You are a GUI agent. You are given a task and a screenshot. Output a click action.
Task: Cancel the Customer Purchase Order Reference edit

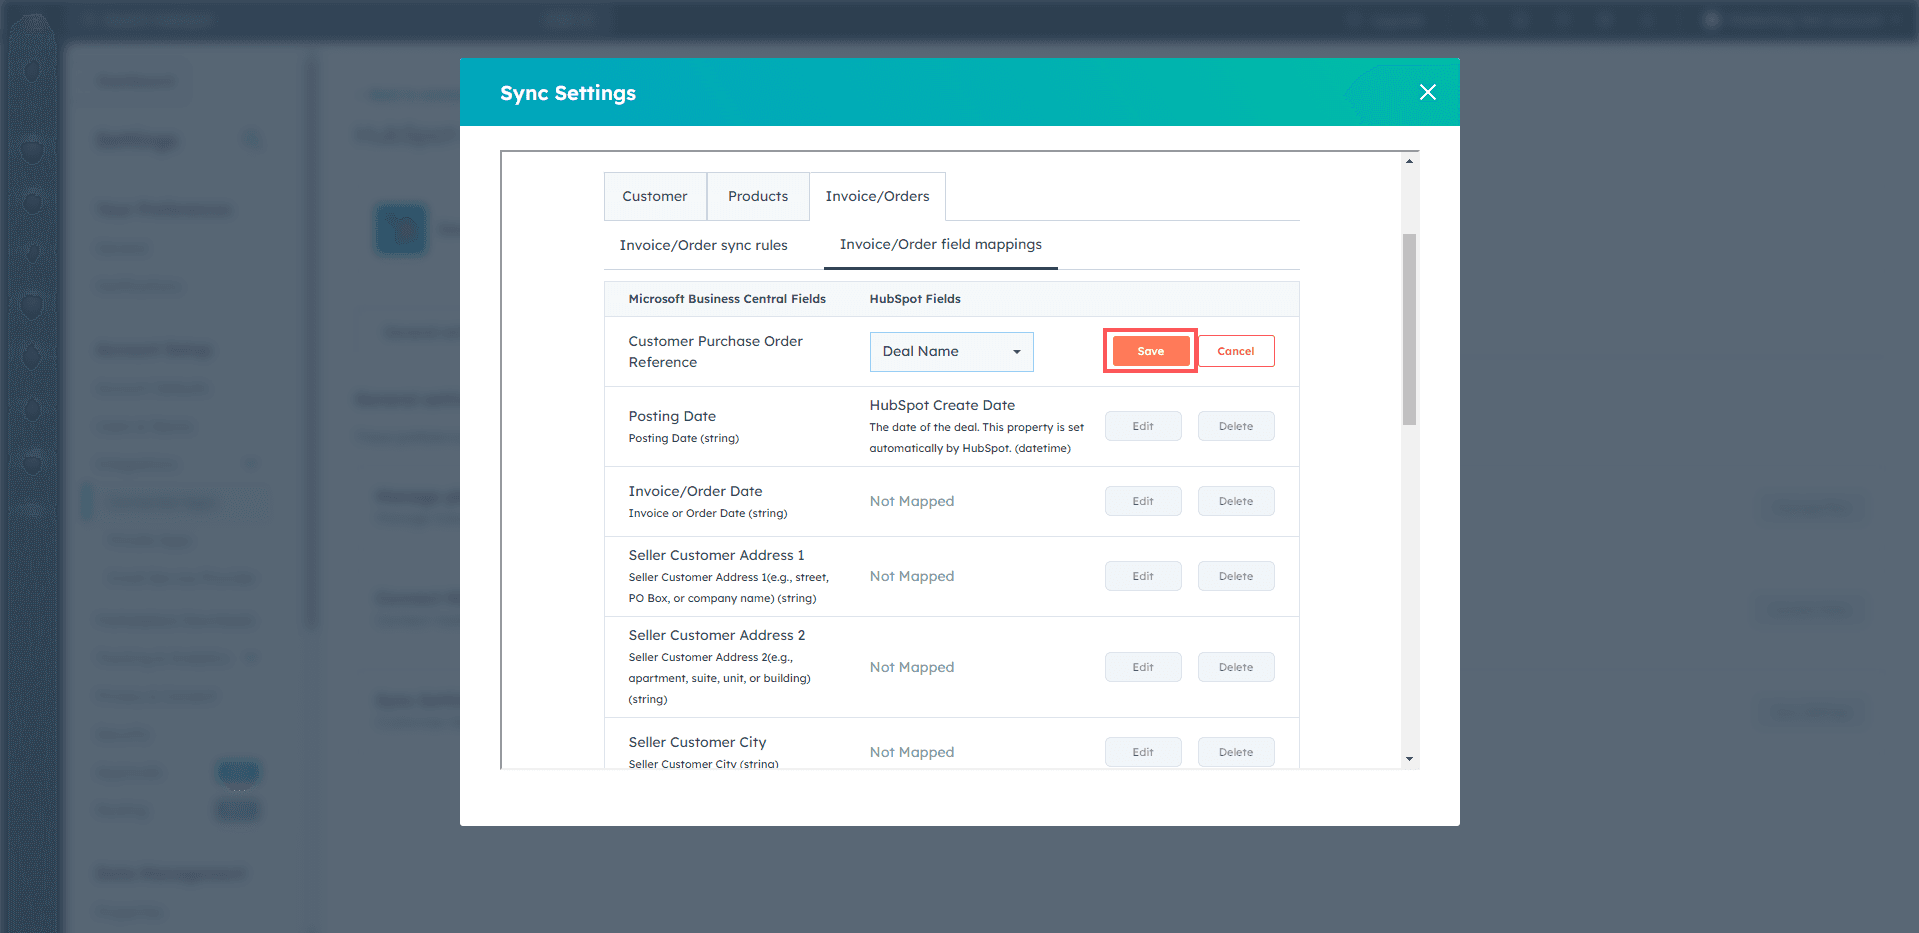click(1236, 351)
